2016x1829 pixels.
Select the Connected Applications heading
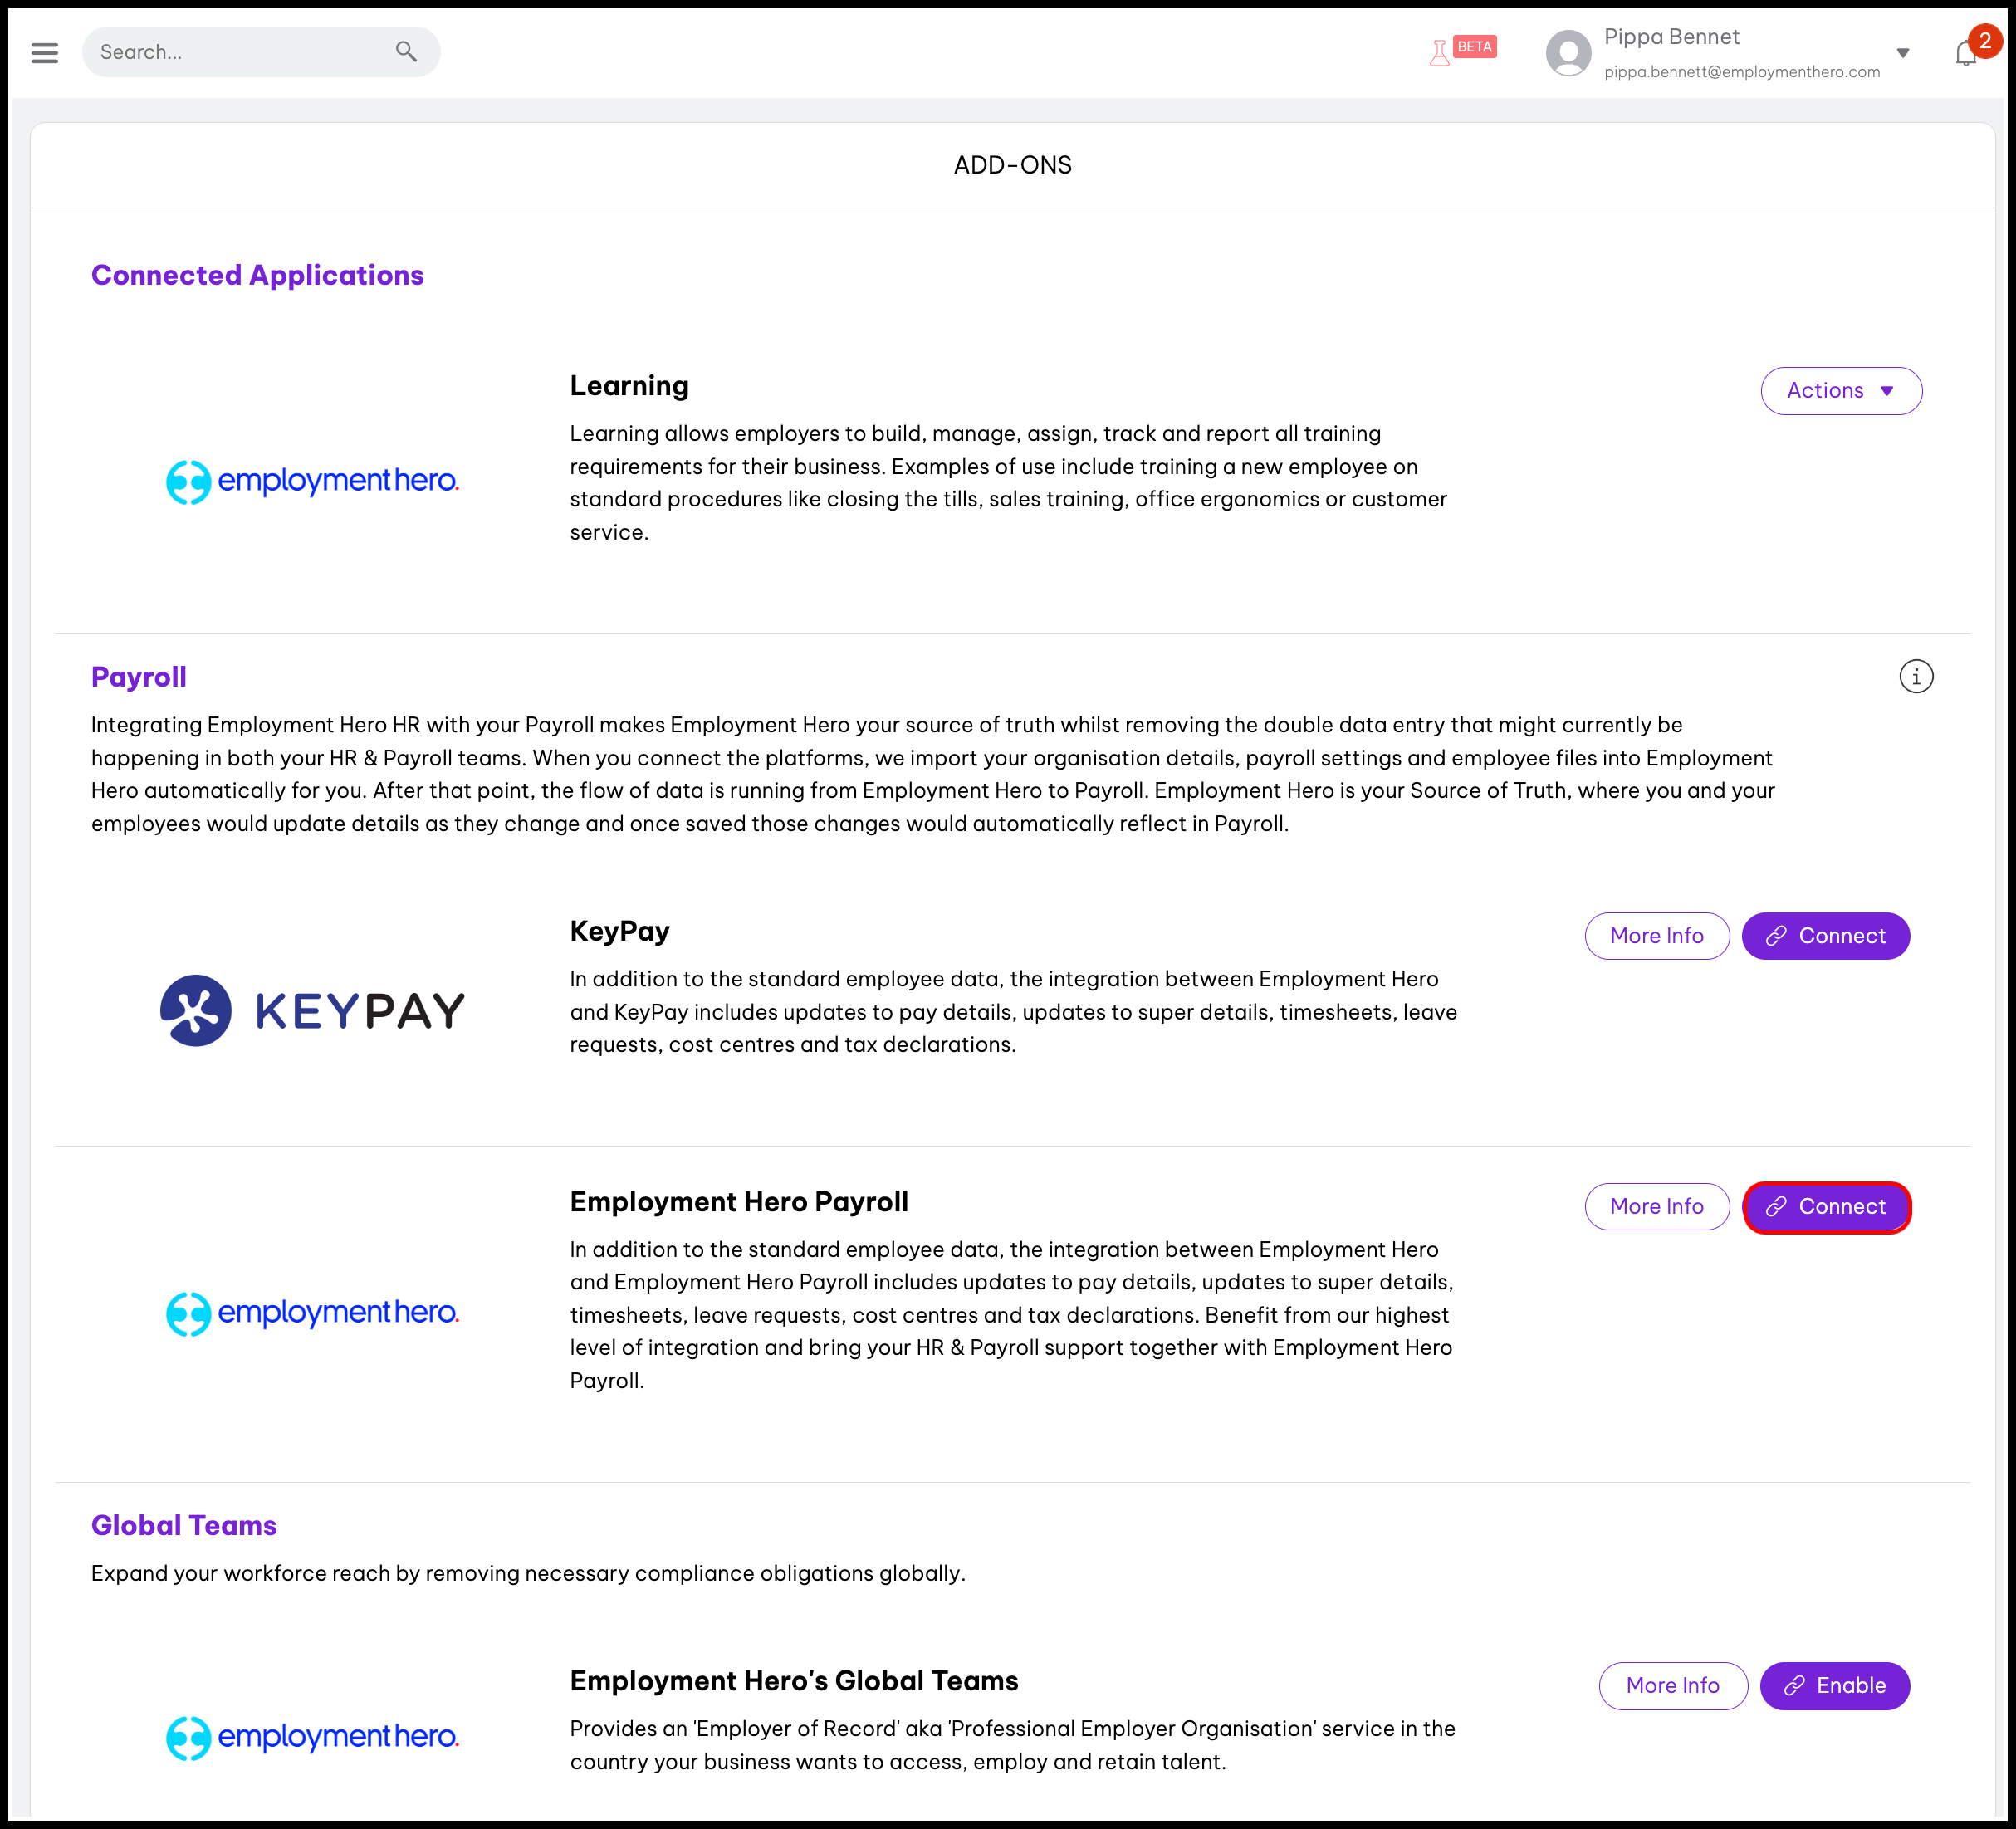257,275
